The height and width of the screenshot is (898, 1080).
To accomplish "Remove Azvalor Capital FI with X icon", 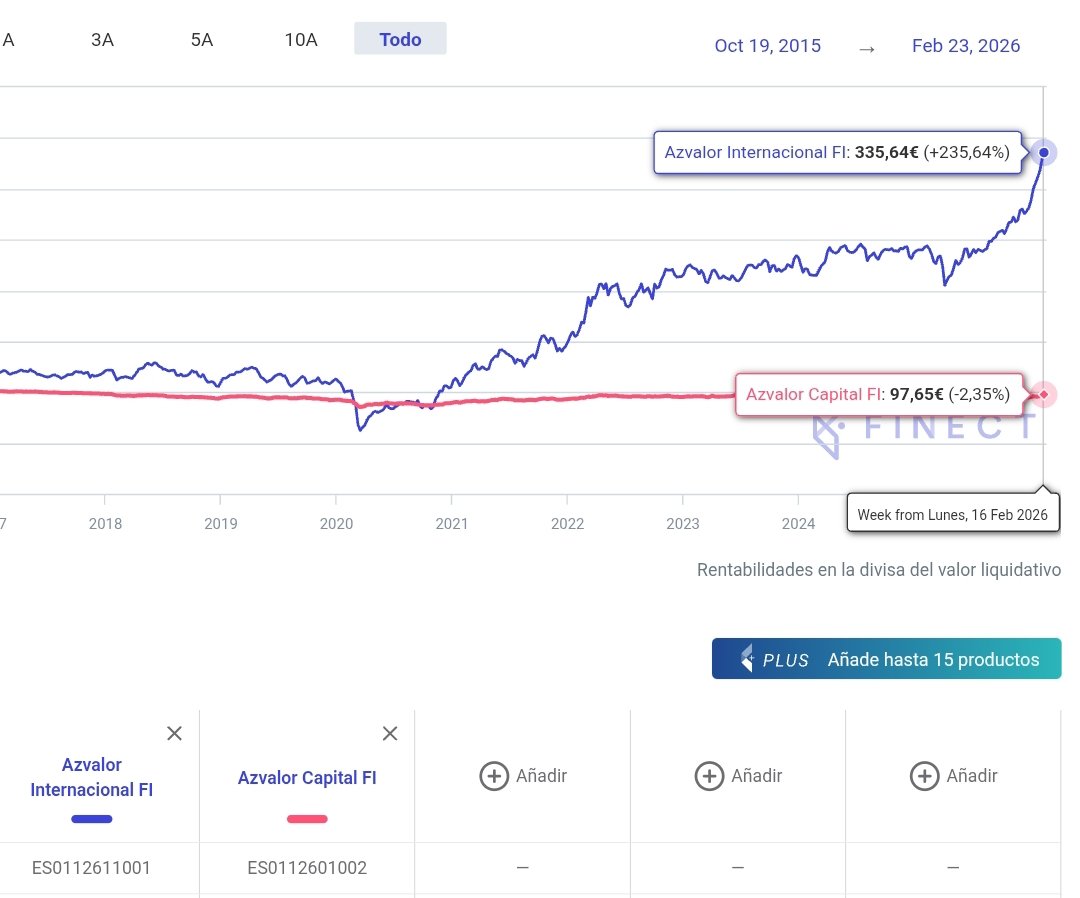I will (x=390, y=733).
